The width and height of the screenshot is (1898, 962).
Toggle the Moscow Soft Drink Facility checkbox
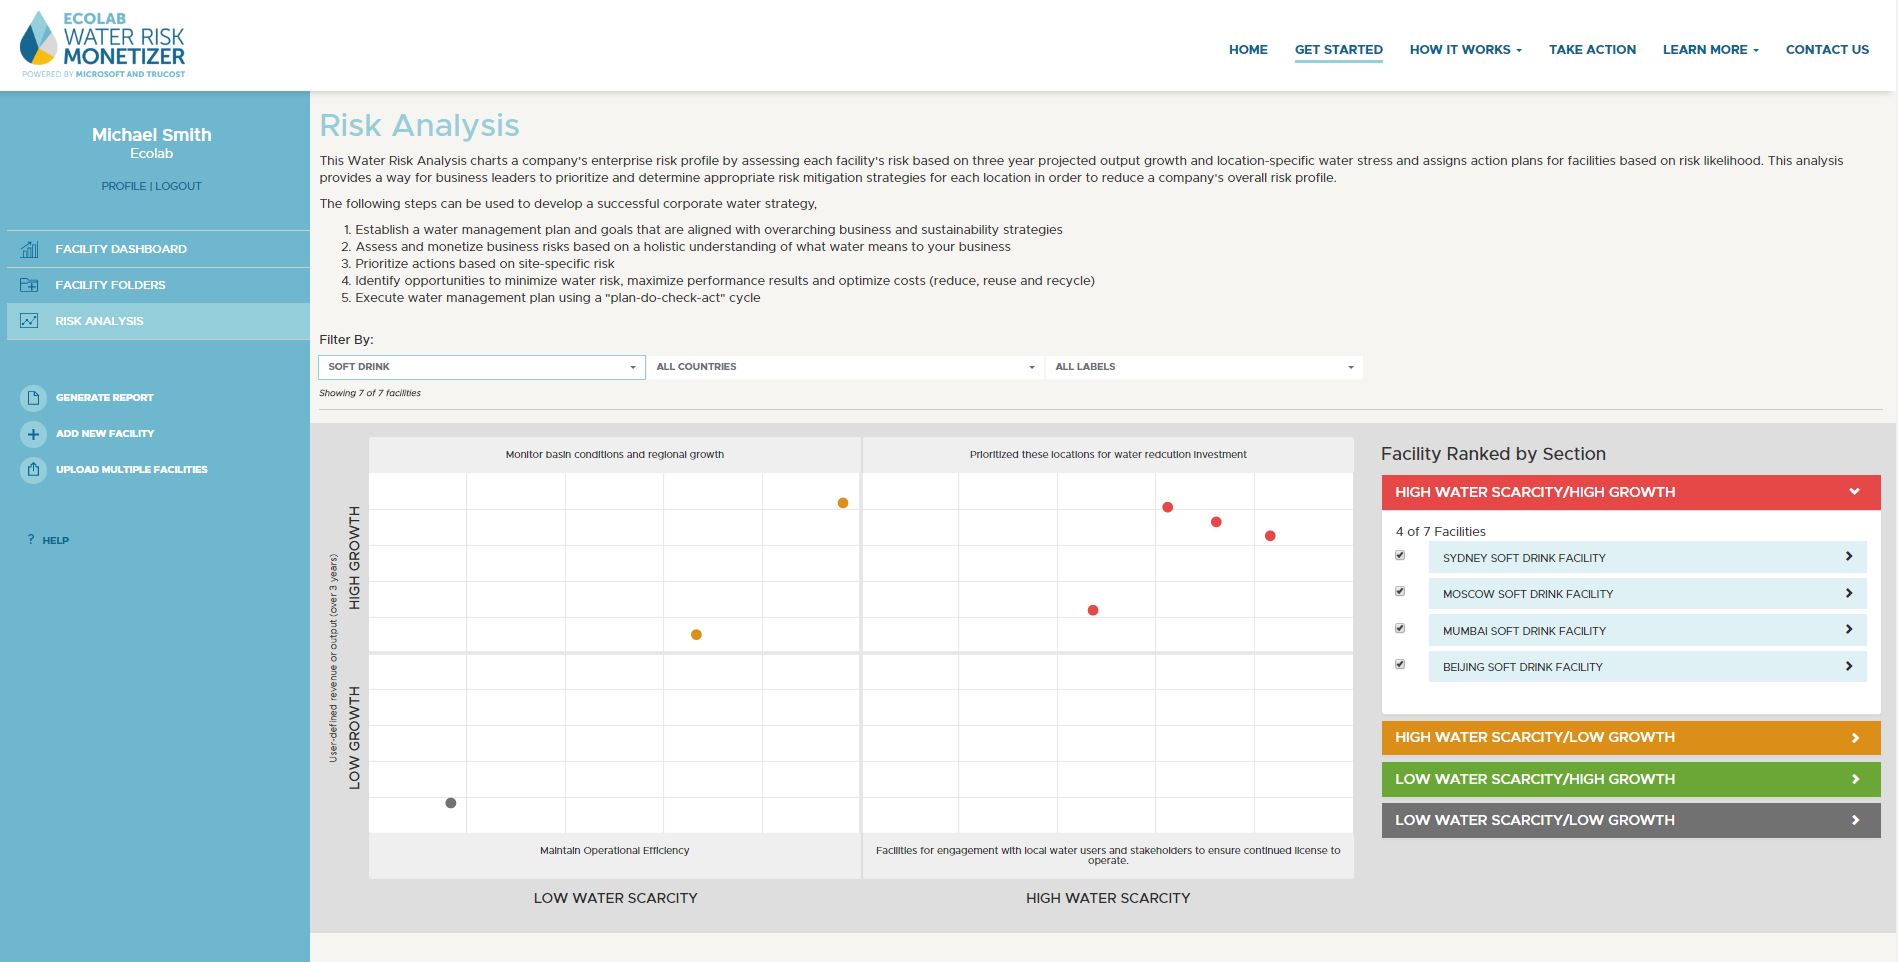1400,591
